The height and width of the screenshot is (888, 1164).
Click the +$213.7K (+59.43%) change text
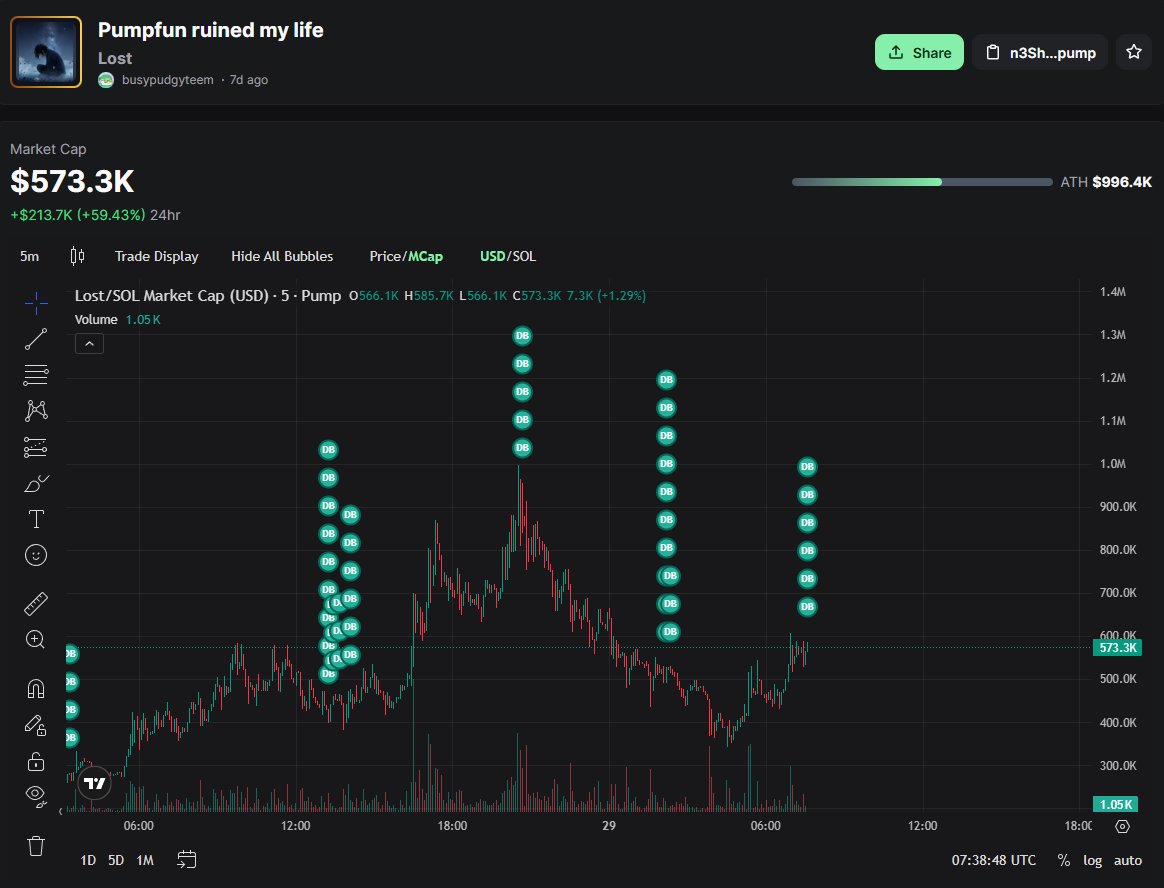pos(78,215)
